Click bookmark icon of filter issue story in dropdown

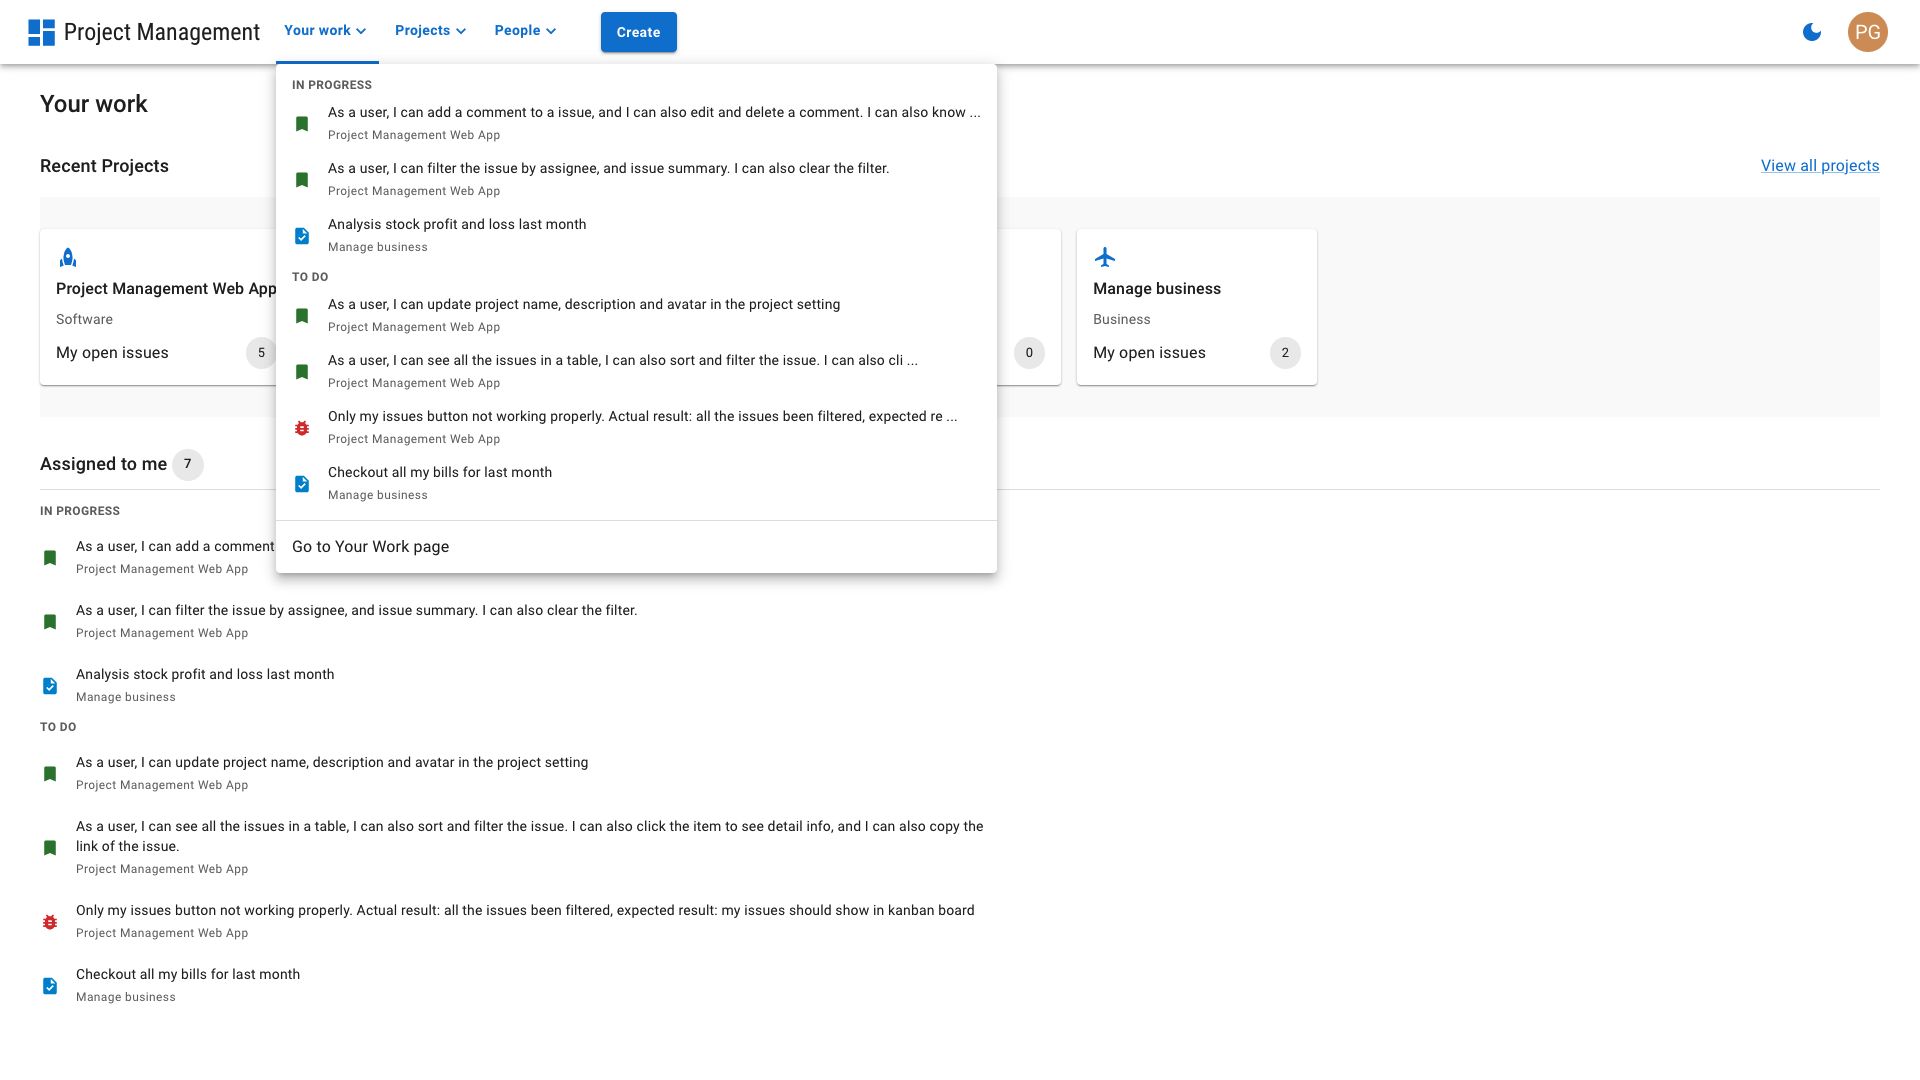(302, 180)
